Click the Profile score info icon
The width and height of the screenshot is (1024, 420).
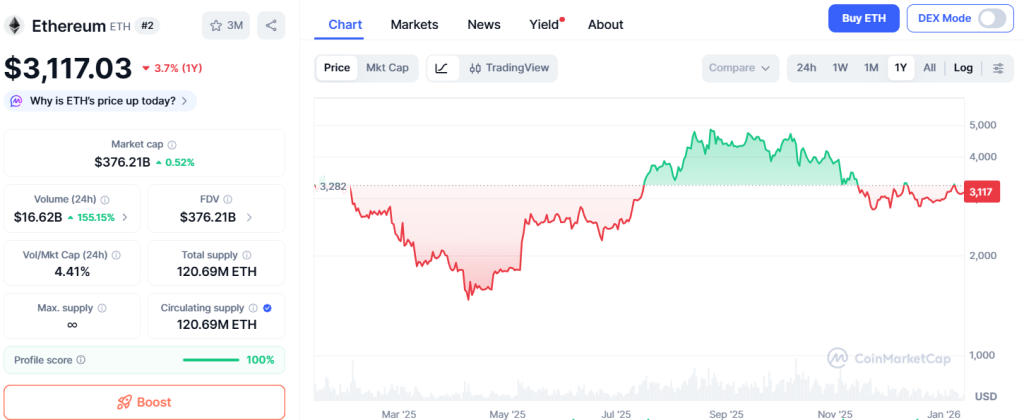click(81, 360)
